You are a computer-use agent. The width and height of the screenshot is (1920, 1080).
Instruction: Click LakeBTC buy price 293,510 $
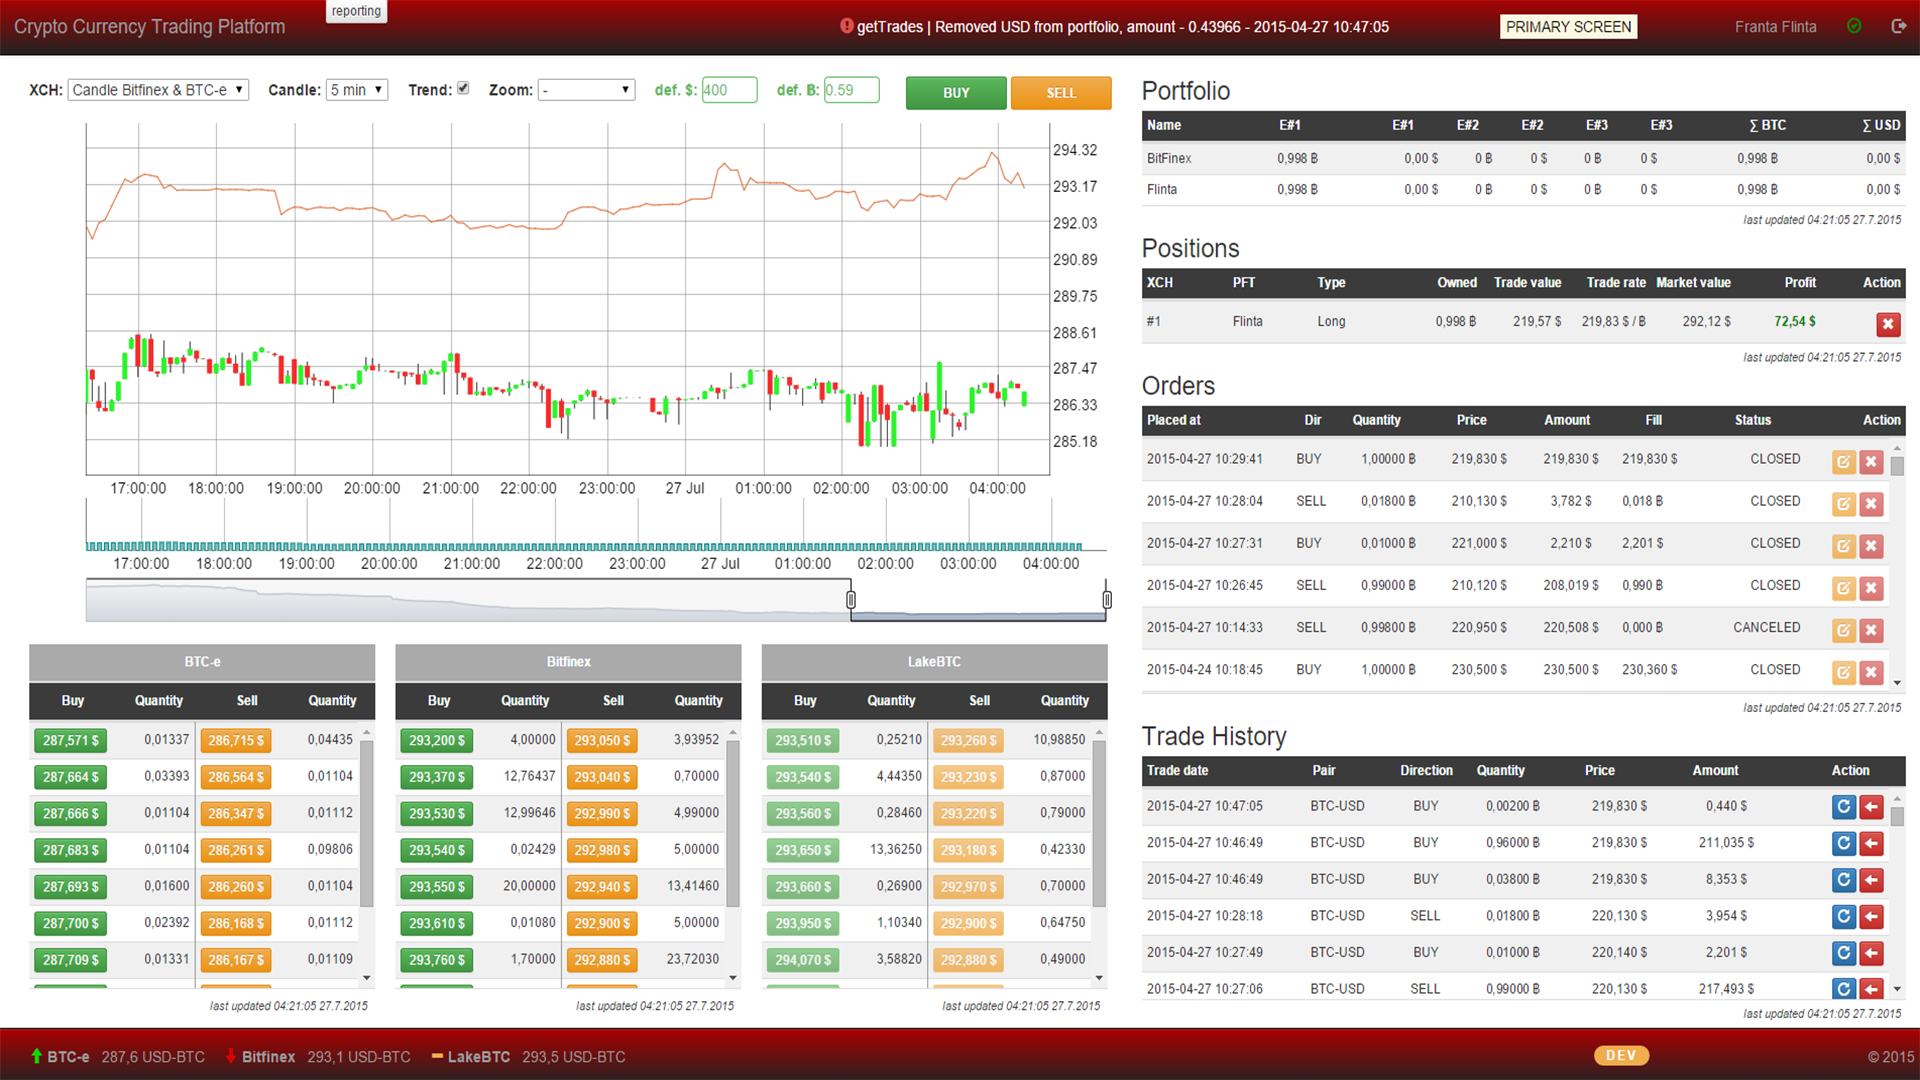[x=803, y=741]
